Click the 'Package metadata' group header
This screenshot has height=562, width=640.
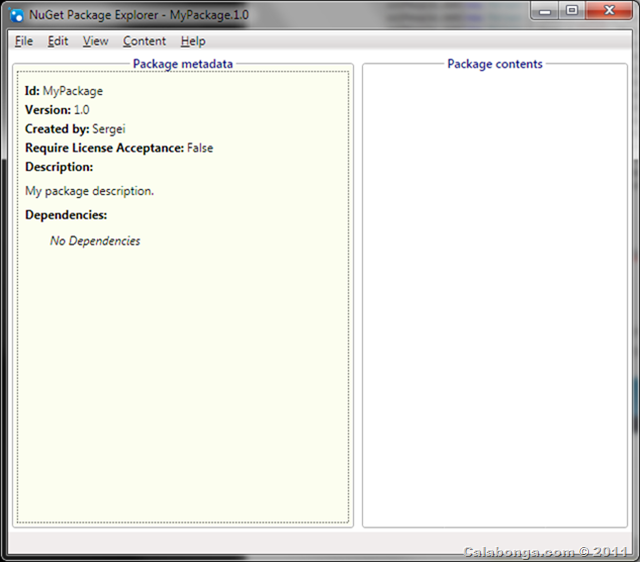pyautogui.click(x=183, y=64)
